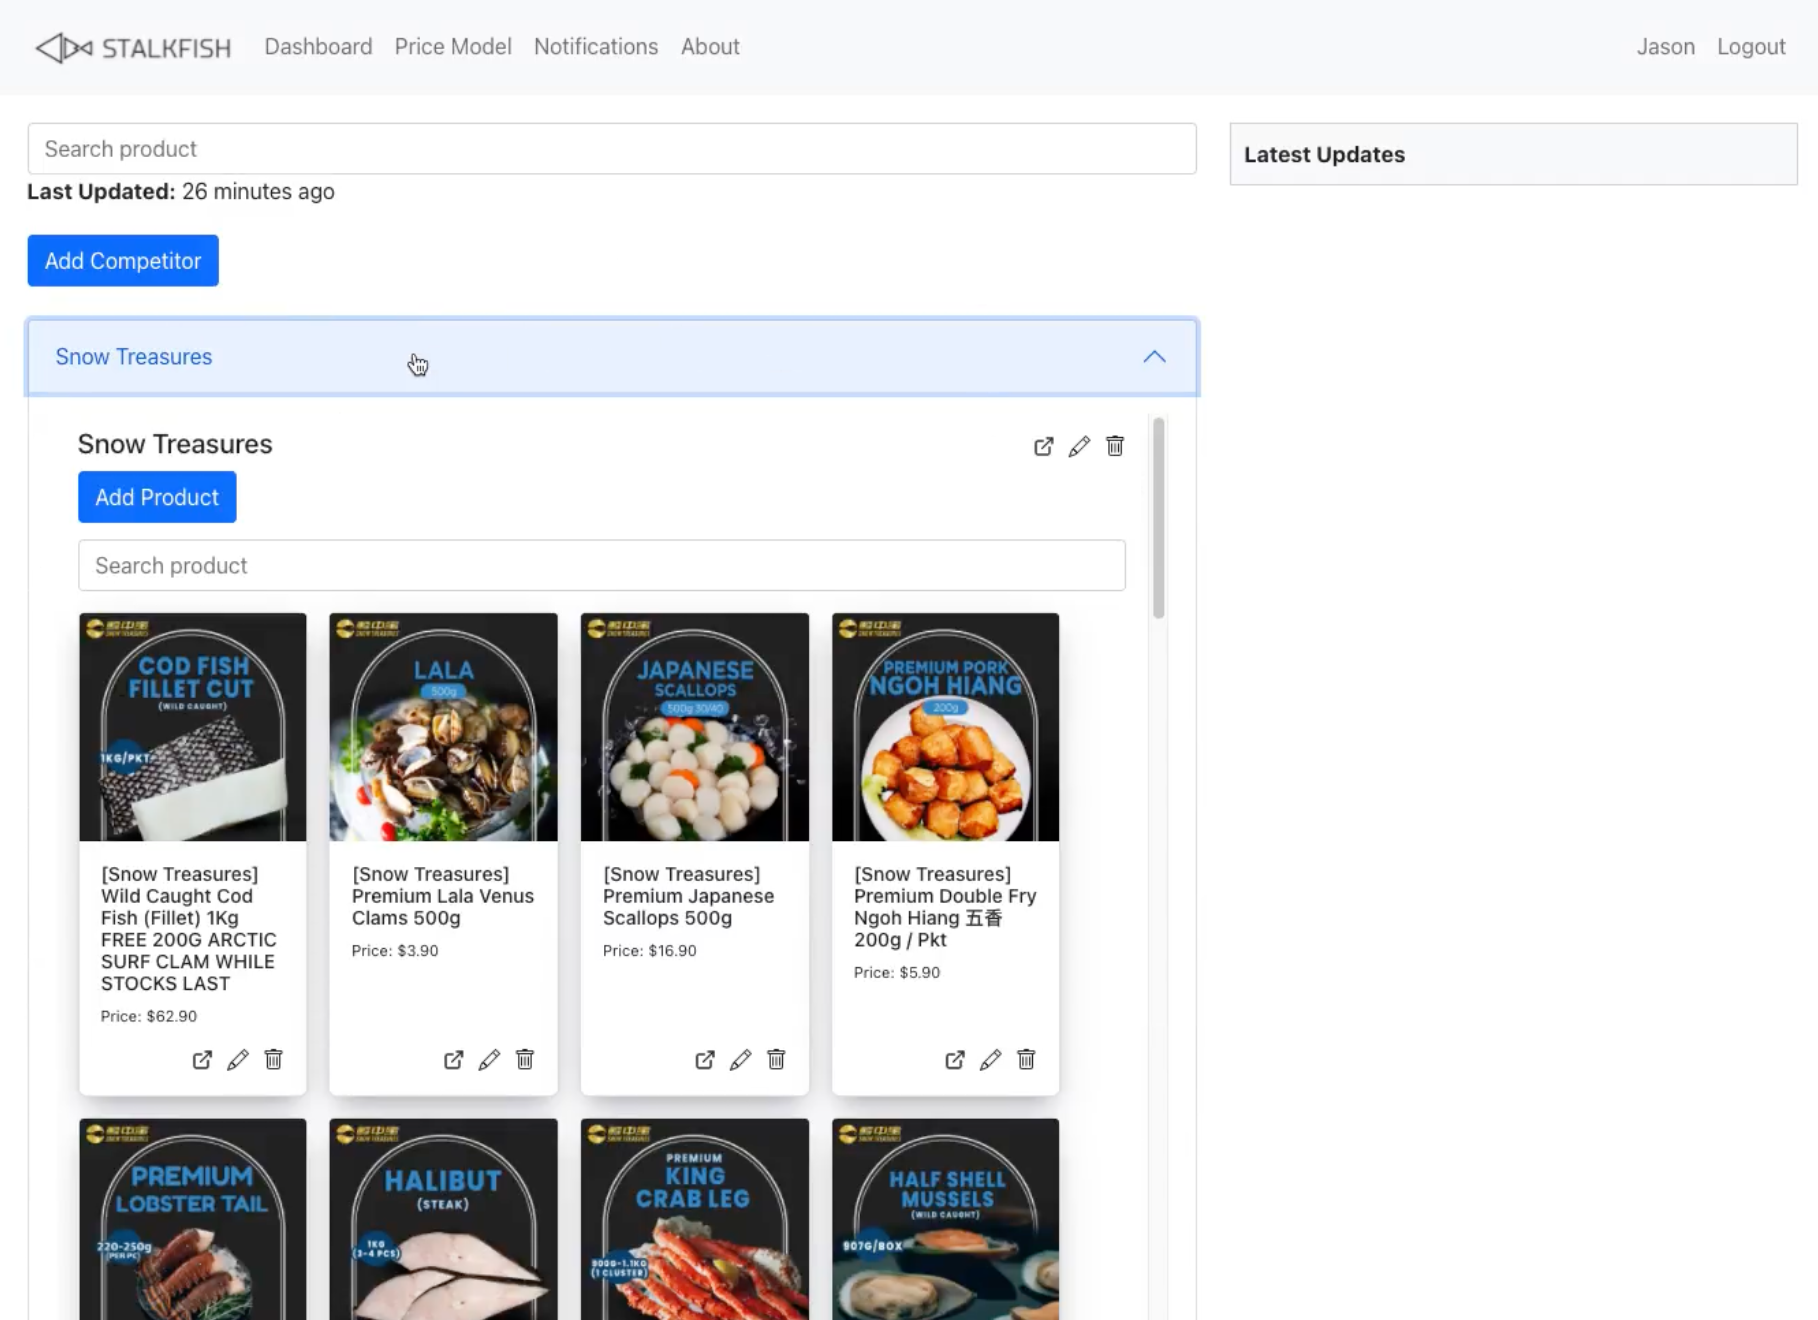Click the 'Price: $16.90' text

(650, 951)
